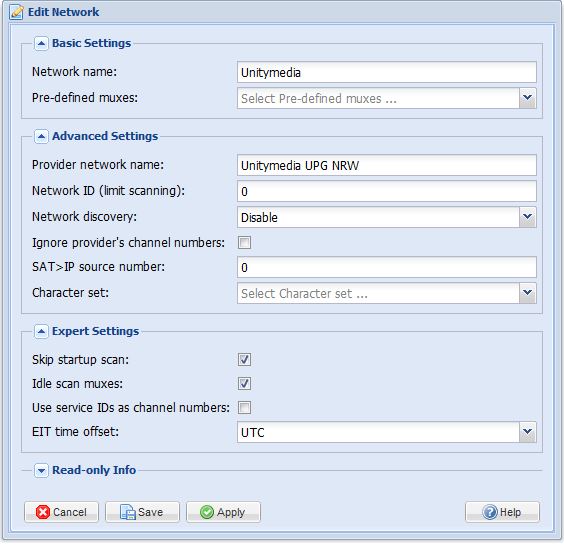
Task: Collapse the Expert Settings section
Action: [x=41, y=331]
